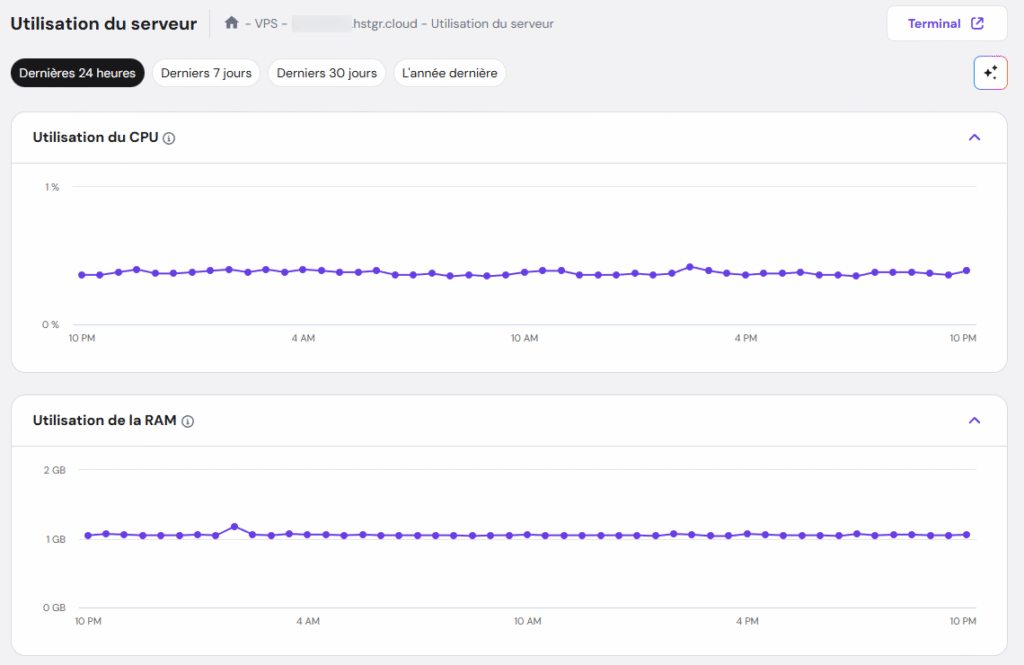
Task: Switch to Derniers 7 jours view
Action: [x=206, y=72]
